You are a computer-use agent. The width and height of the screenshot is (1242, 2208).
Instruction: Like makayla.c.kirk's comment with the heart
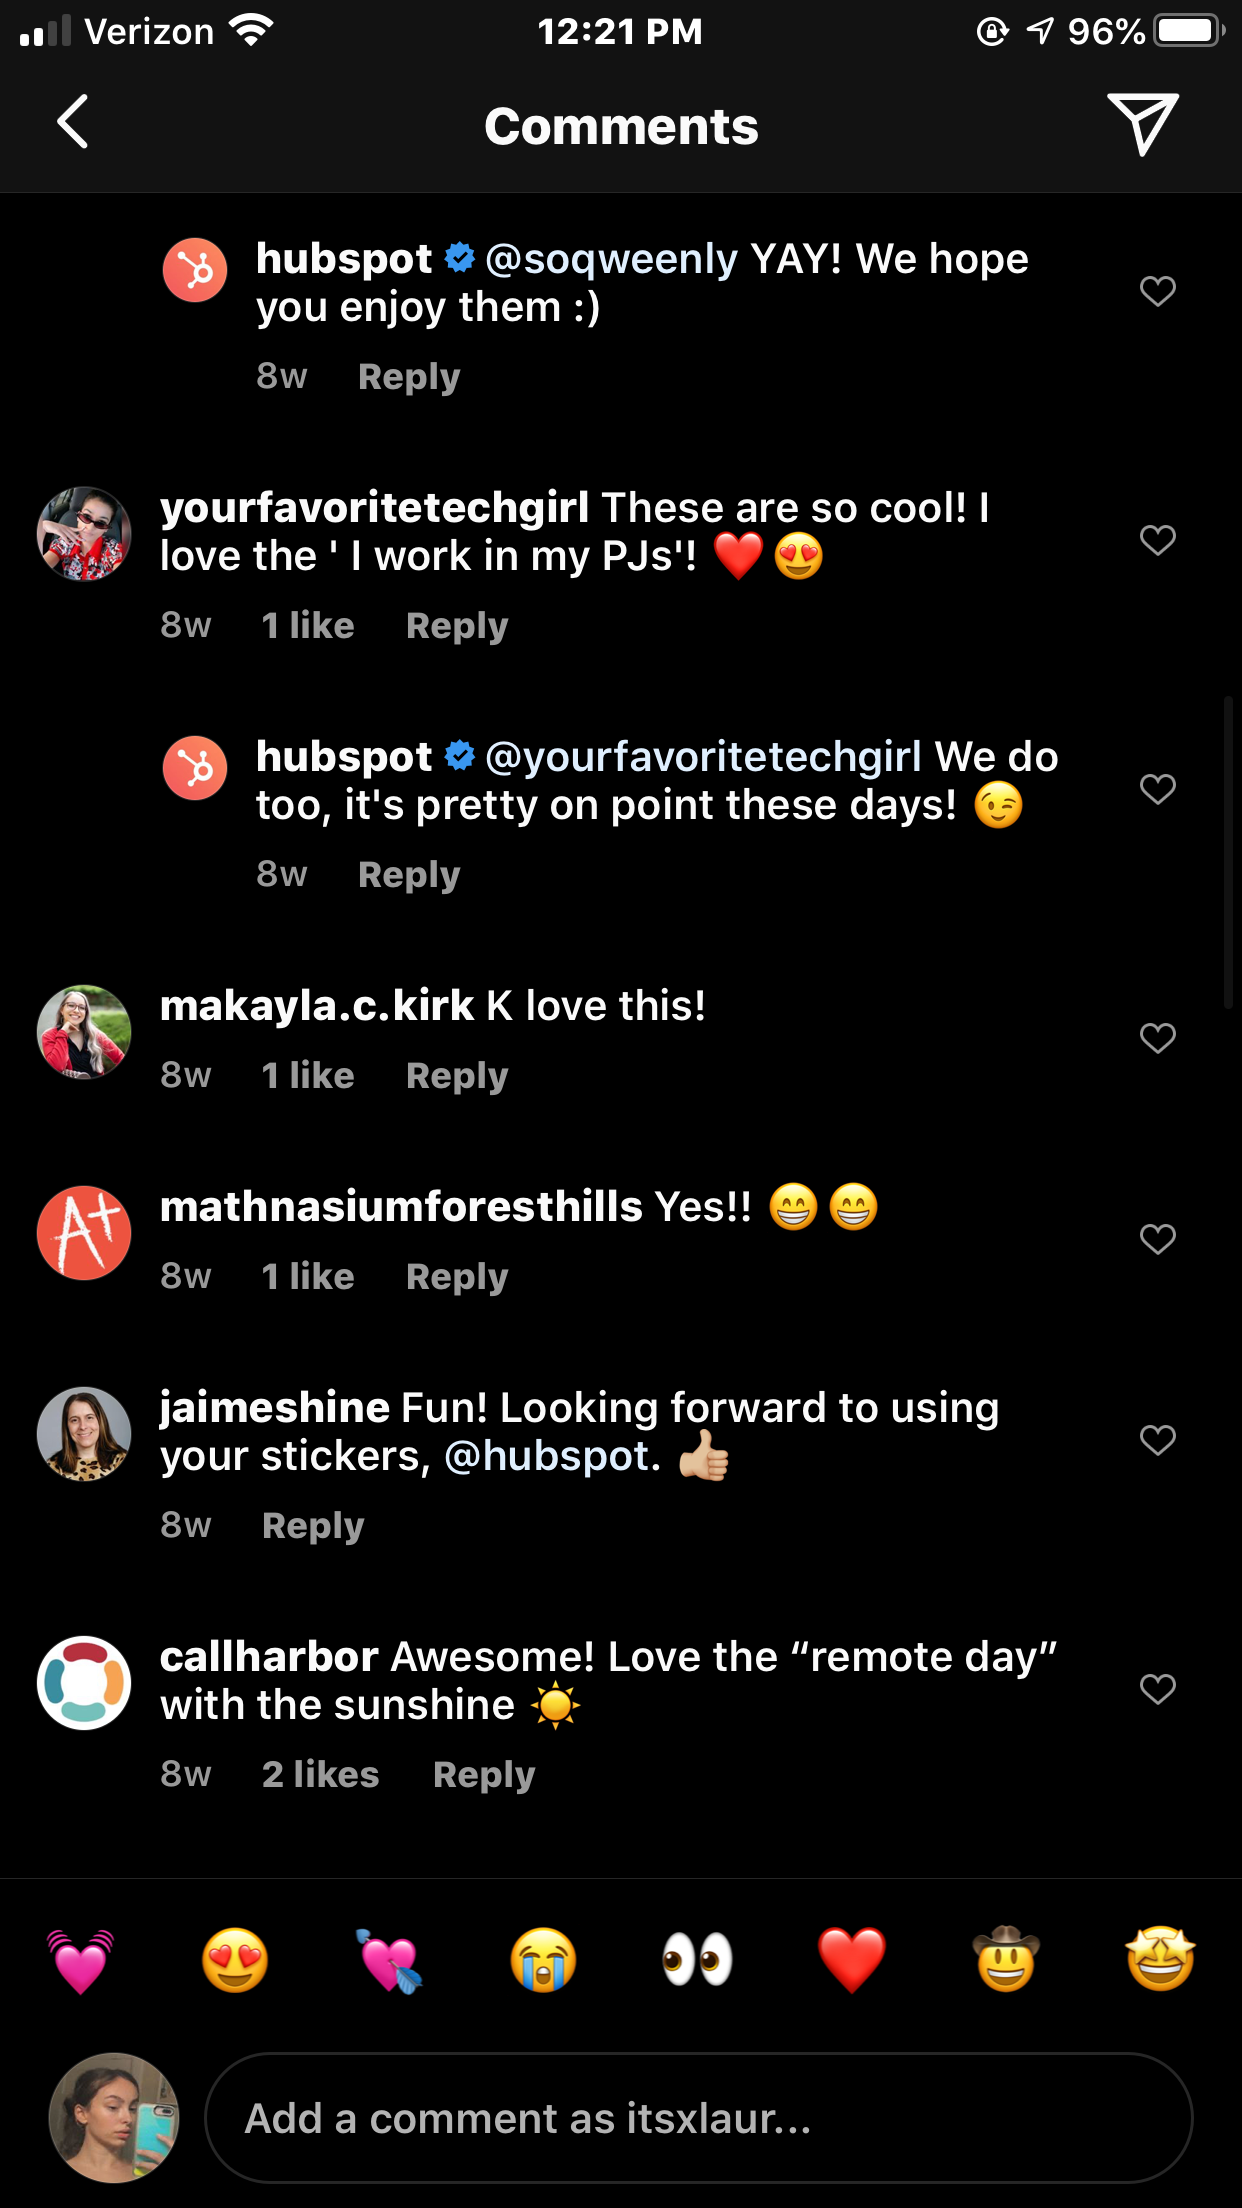[x=1158, y=1038]
